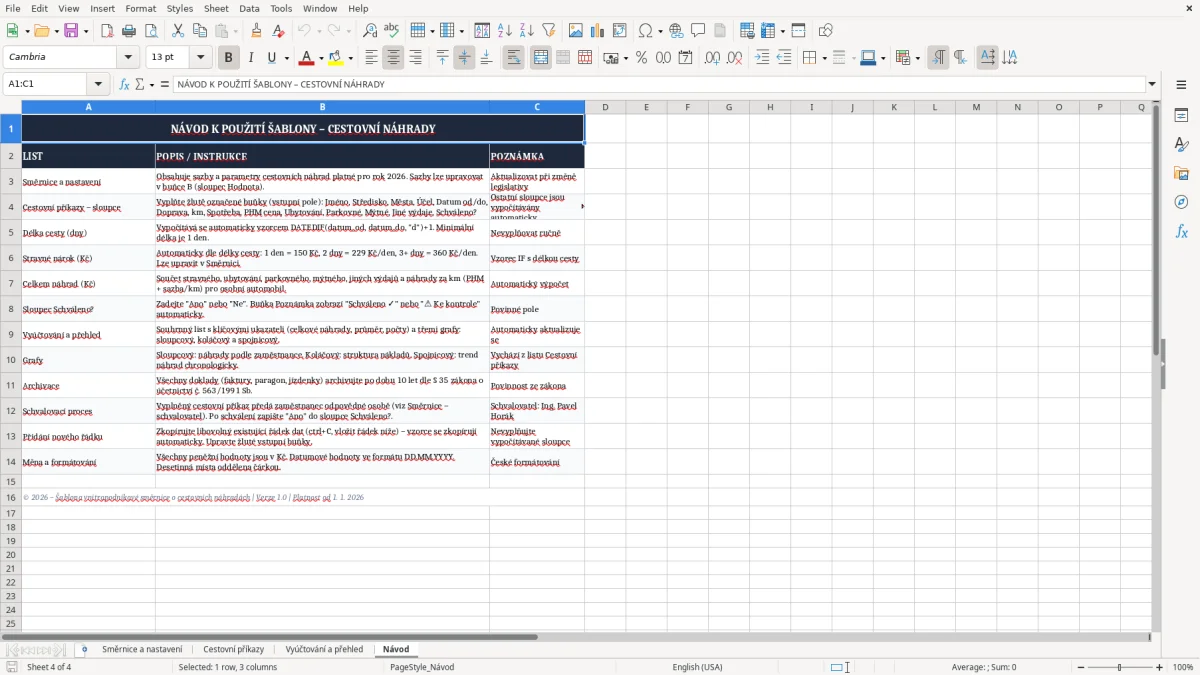The height and width of the screenshot is (675, 1200).
Task: Click the Format as Percent icon
Action: point(641,58)
